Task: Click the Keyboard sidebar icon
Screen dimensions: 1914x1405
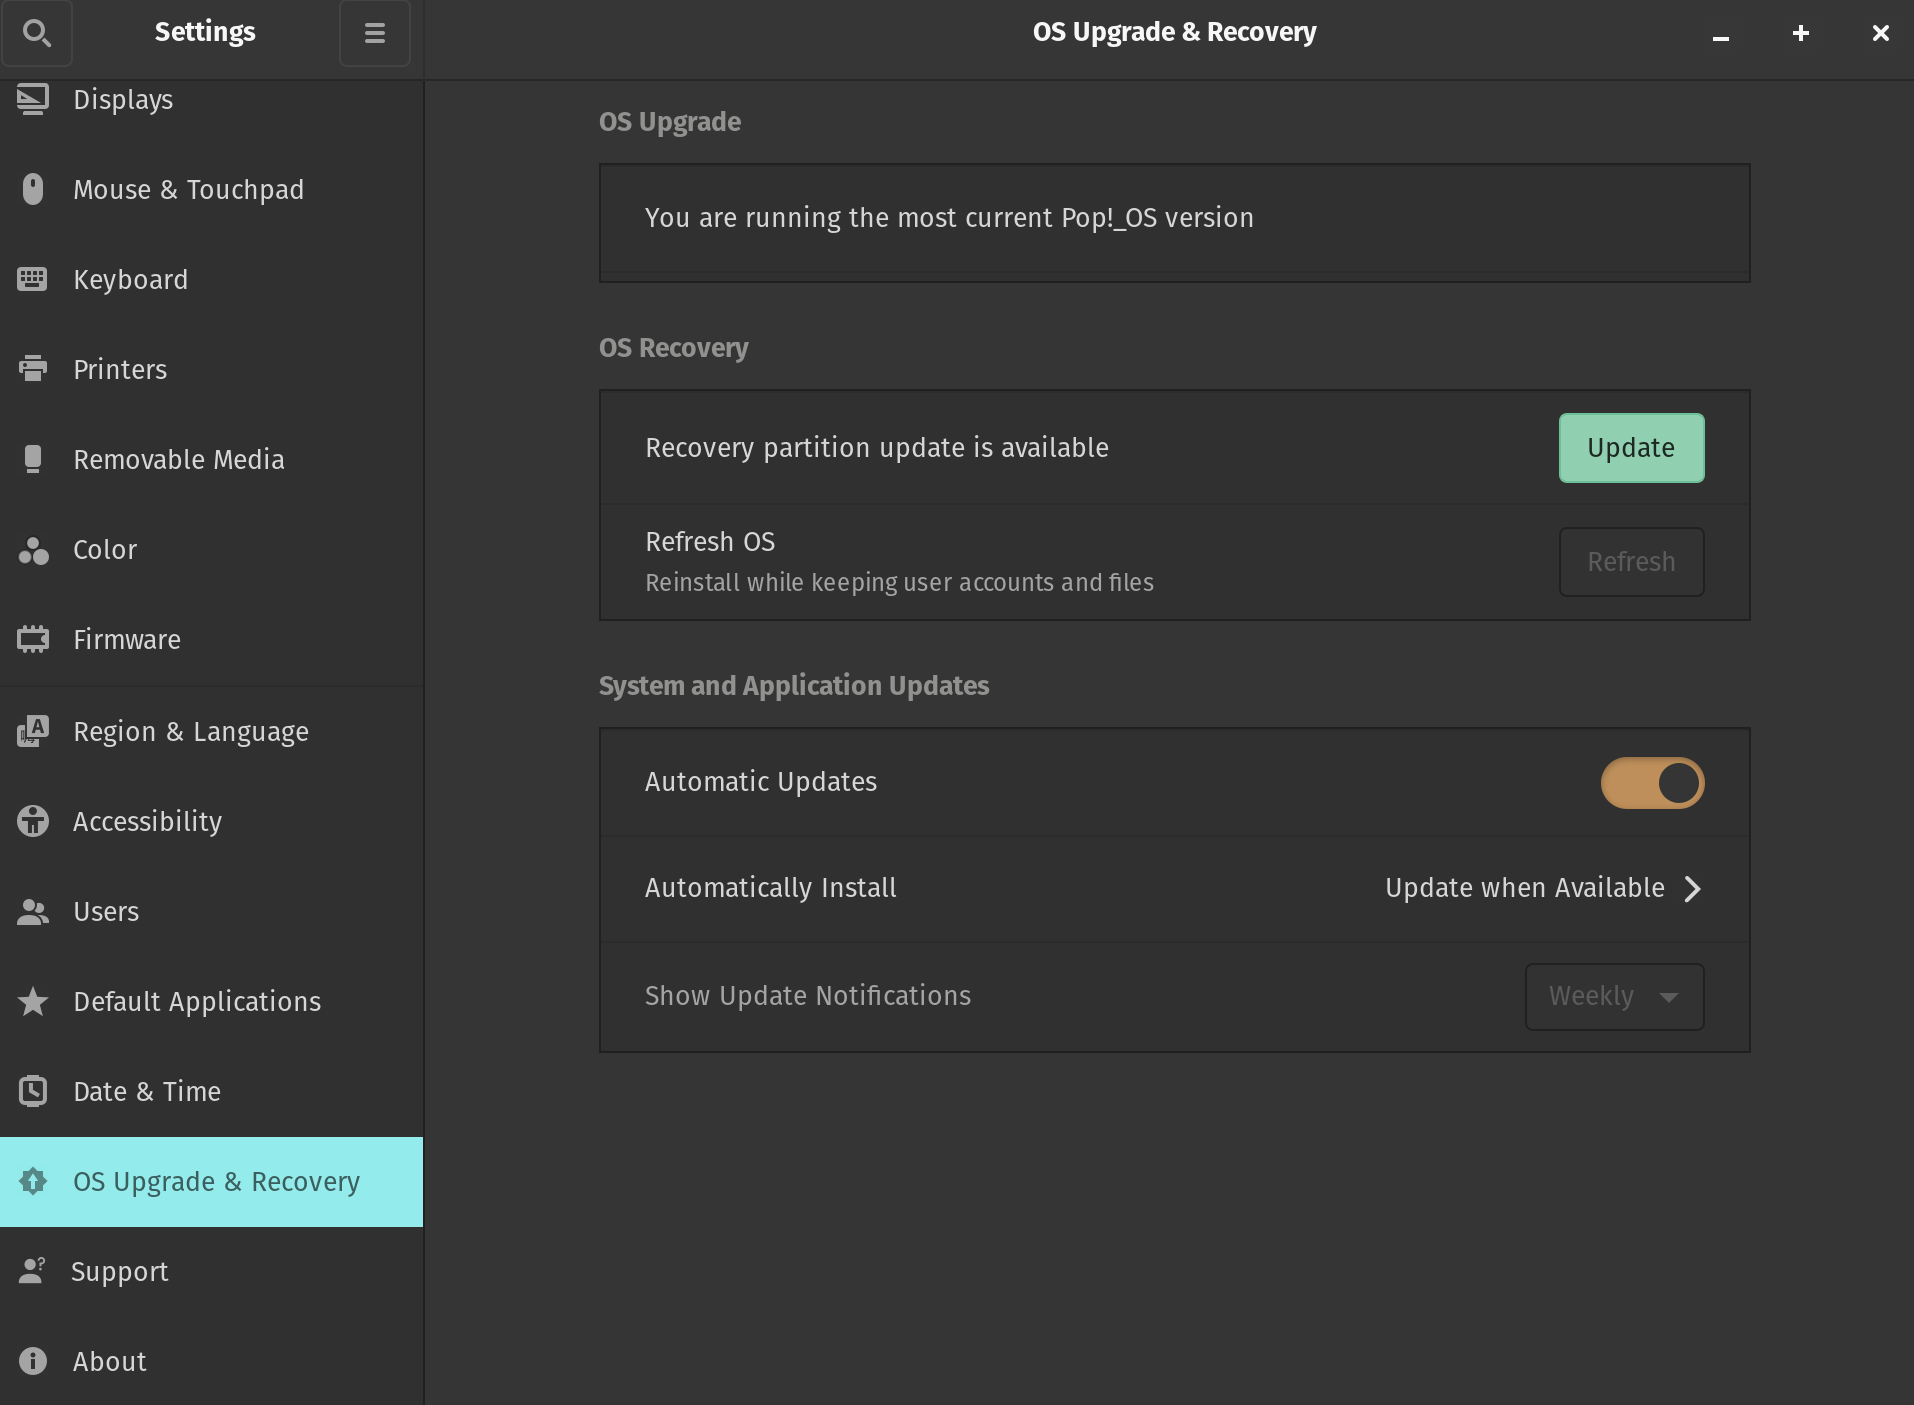Action: [x=33, y=279]
